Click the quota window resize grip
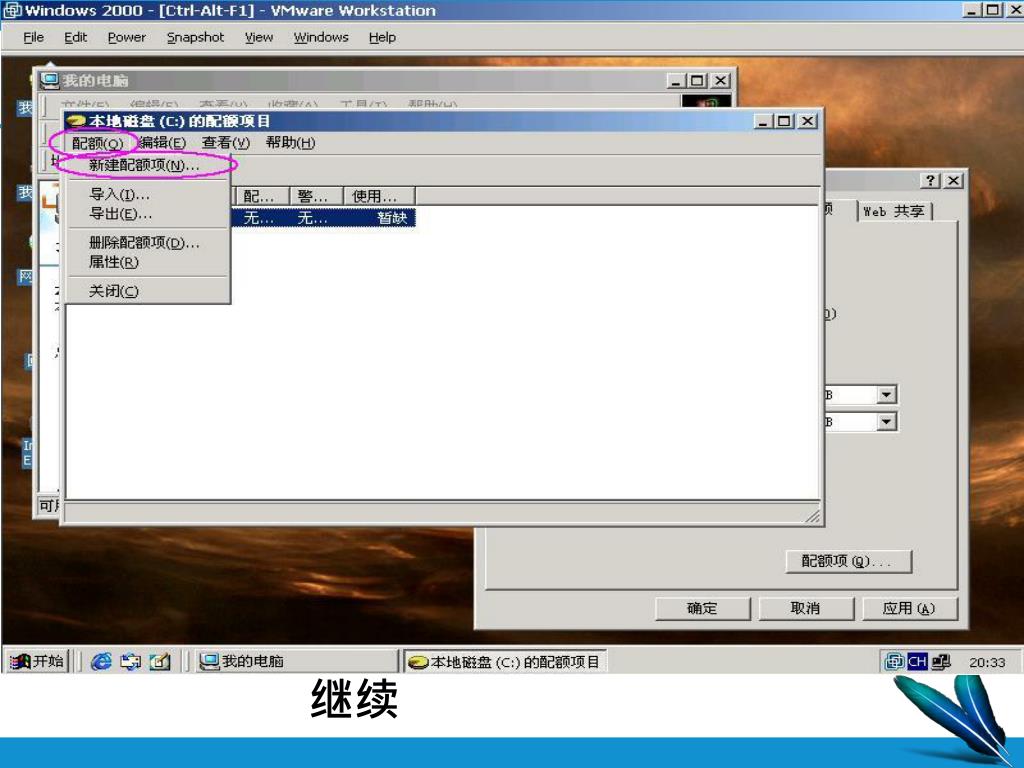 point(812,516)
